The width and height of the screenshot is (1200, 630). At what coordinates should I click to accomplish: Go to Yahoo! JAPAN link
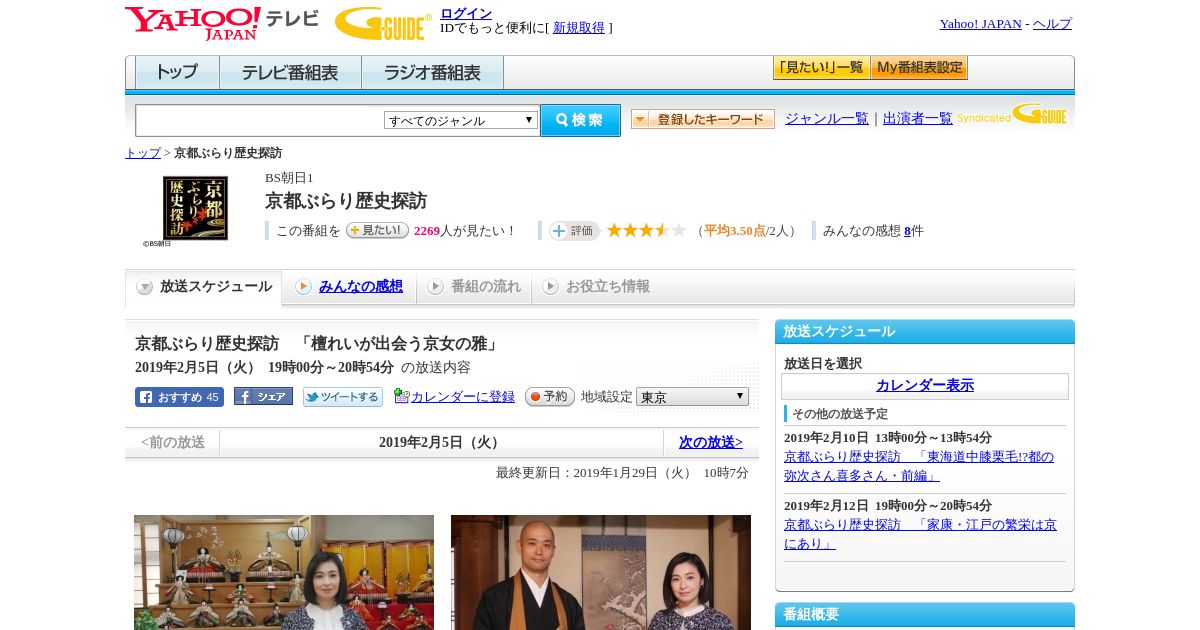[x=980, y=24]
